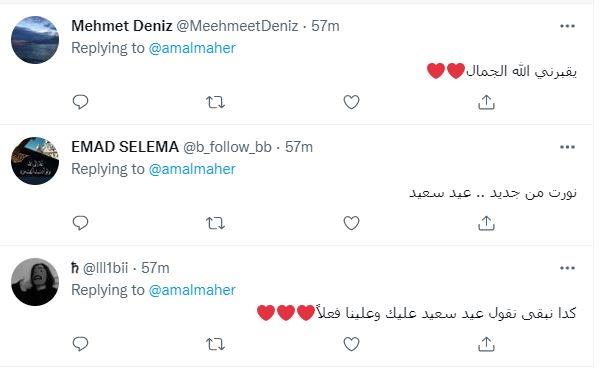Share the @lll1bii tweet
The height and width of the screenshot is (368, 610).
[486, 344]
